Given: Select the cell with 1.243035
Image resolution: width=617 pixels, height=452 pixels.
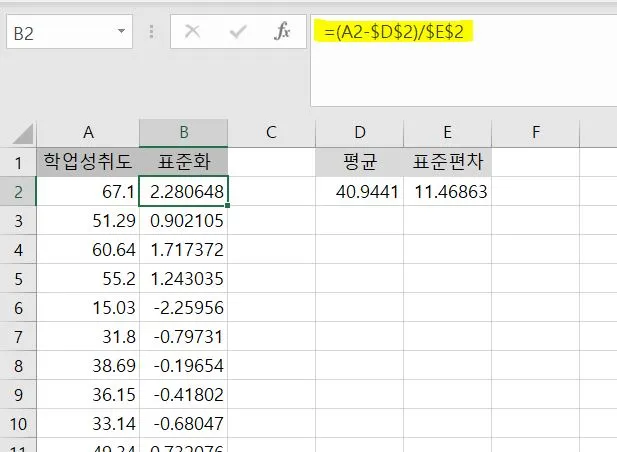Looking at the screenshot, I should pos(184,279).
